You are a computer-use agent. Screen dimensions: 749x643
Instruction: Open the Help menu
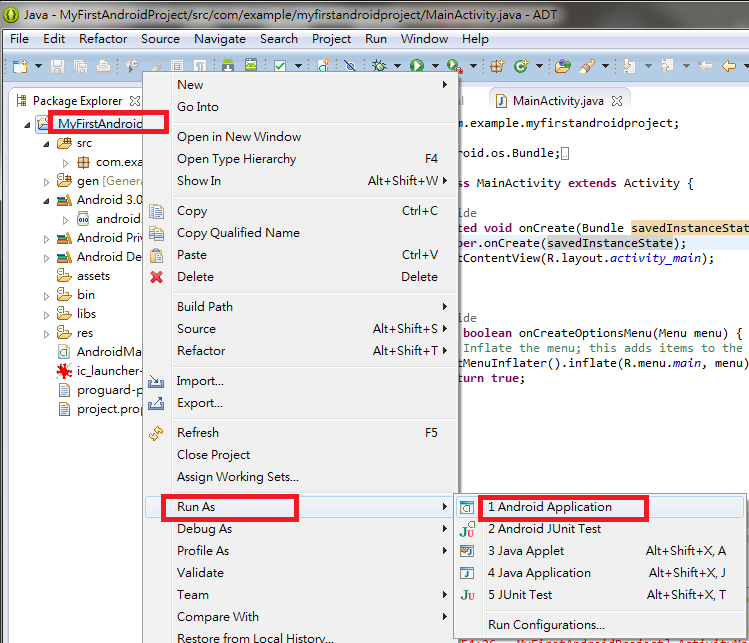[x=475, y=39]
